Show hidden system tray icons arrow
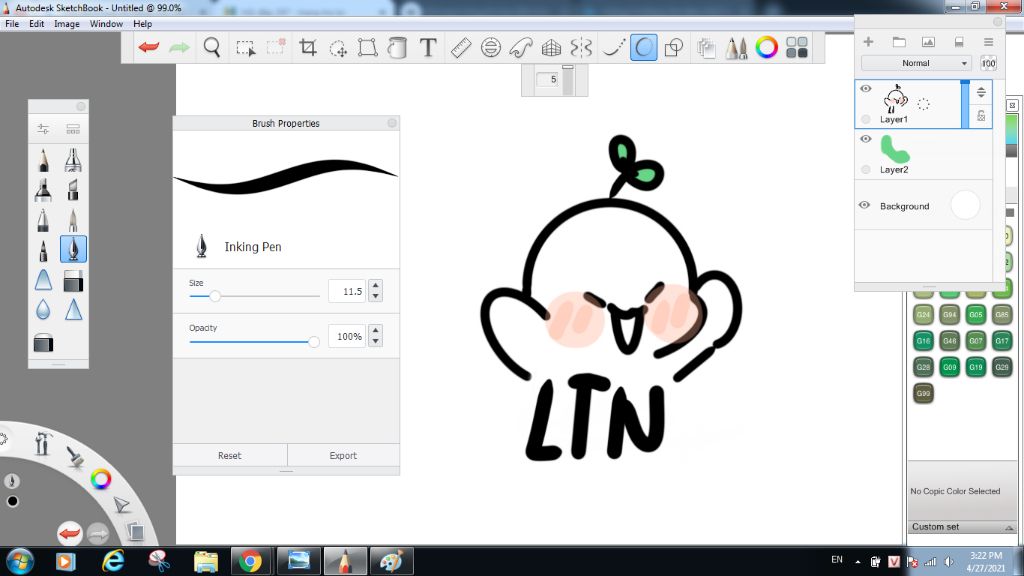The width and height of the screenshot is (1024, 576). [x=857, y=562]
